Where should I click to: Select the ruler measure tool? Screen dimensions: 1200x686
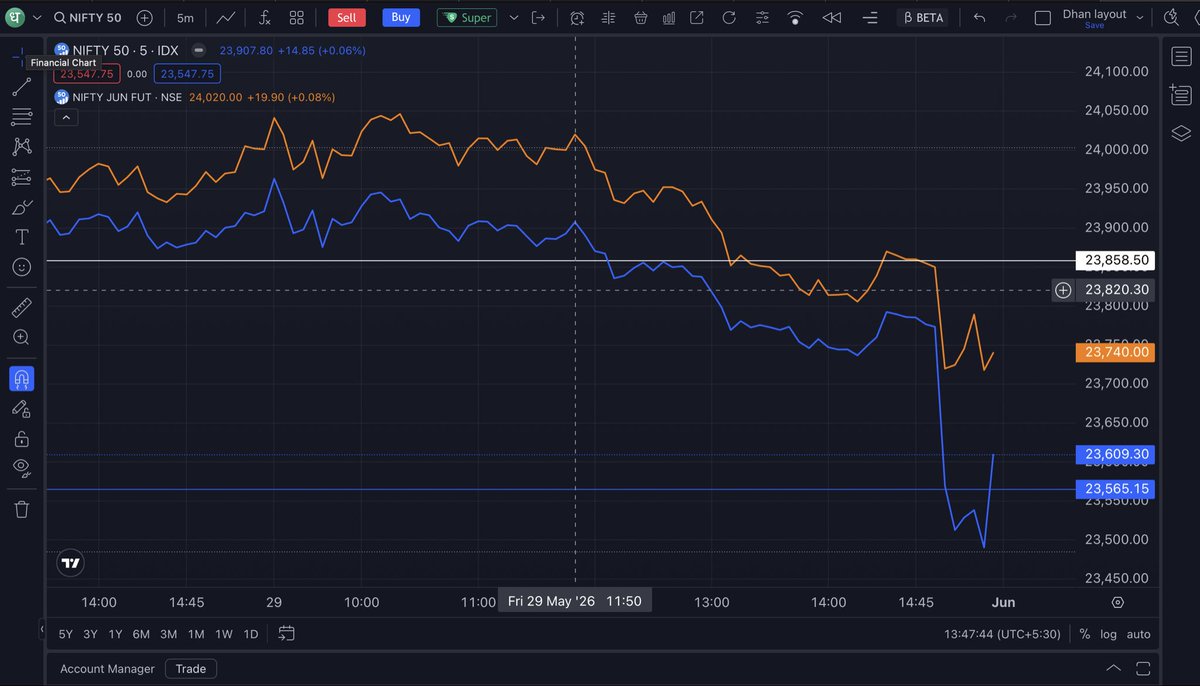(21, 308)
